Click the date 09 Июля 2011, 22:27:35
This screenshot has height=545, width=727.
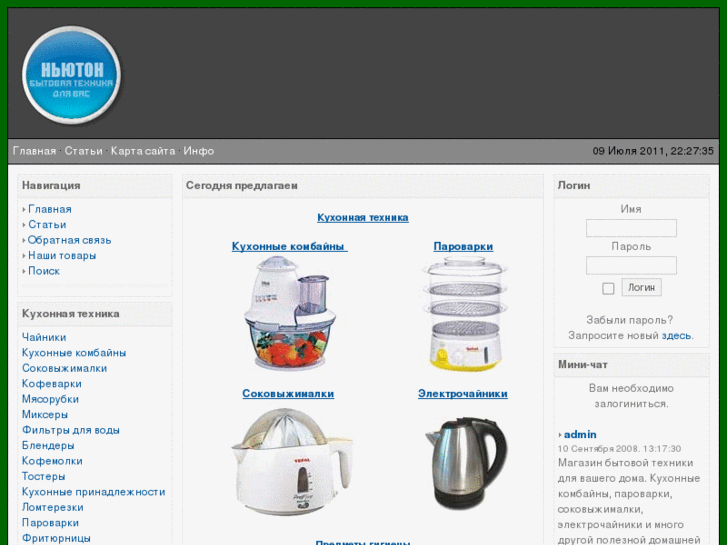click(653, 151)
